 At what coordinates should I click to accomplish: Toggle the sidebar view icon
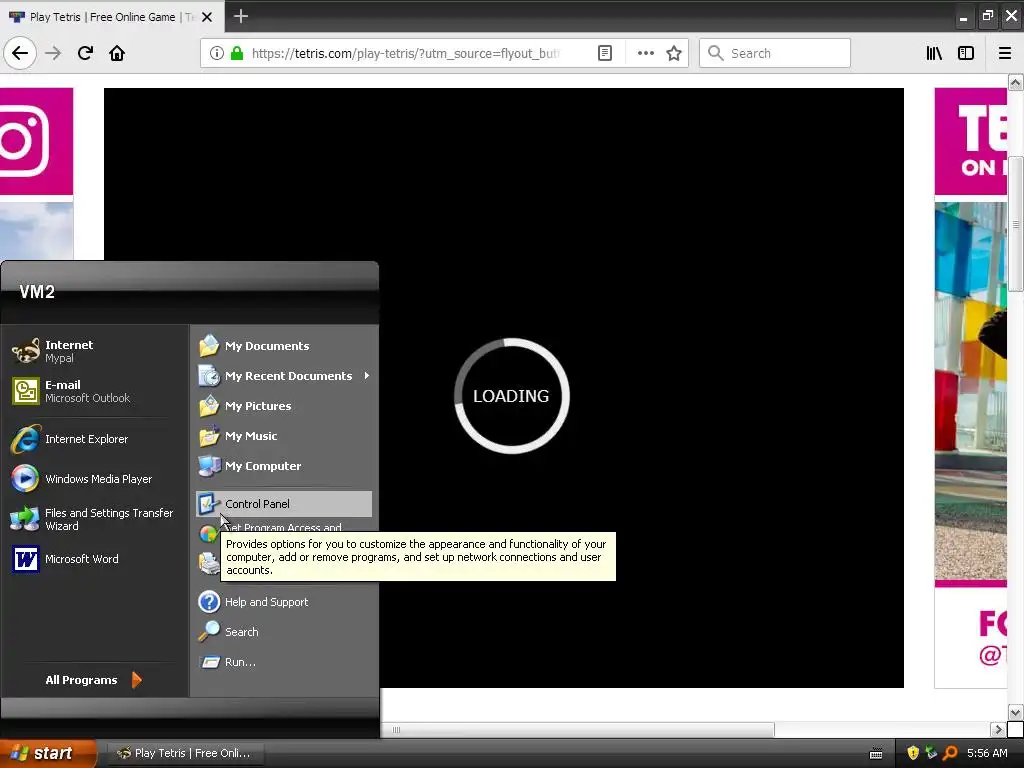pyautogui.click(x=966, y=53)
